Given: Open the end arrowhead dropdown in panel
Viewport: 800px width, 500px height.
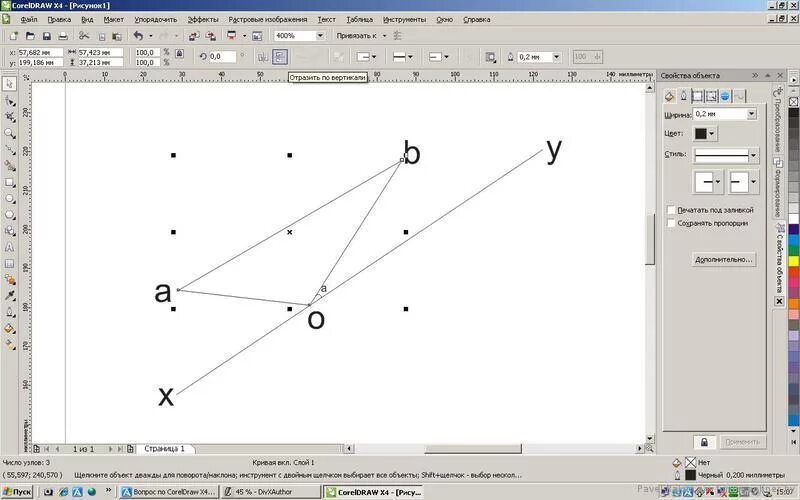Looking at the screenshot, I should [753, 182].
